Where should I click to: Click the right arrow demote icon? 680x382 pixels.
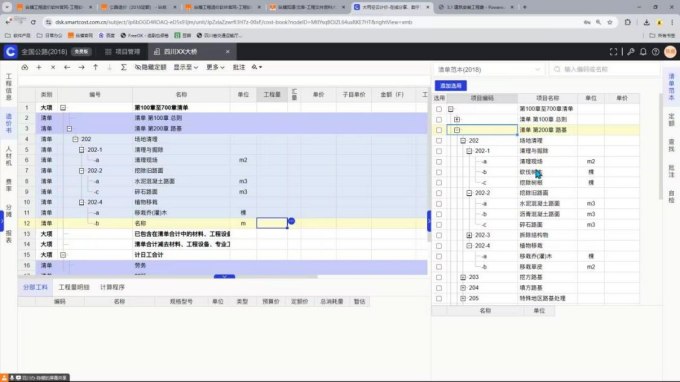pyautogui.click(x=81, y=67)
